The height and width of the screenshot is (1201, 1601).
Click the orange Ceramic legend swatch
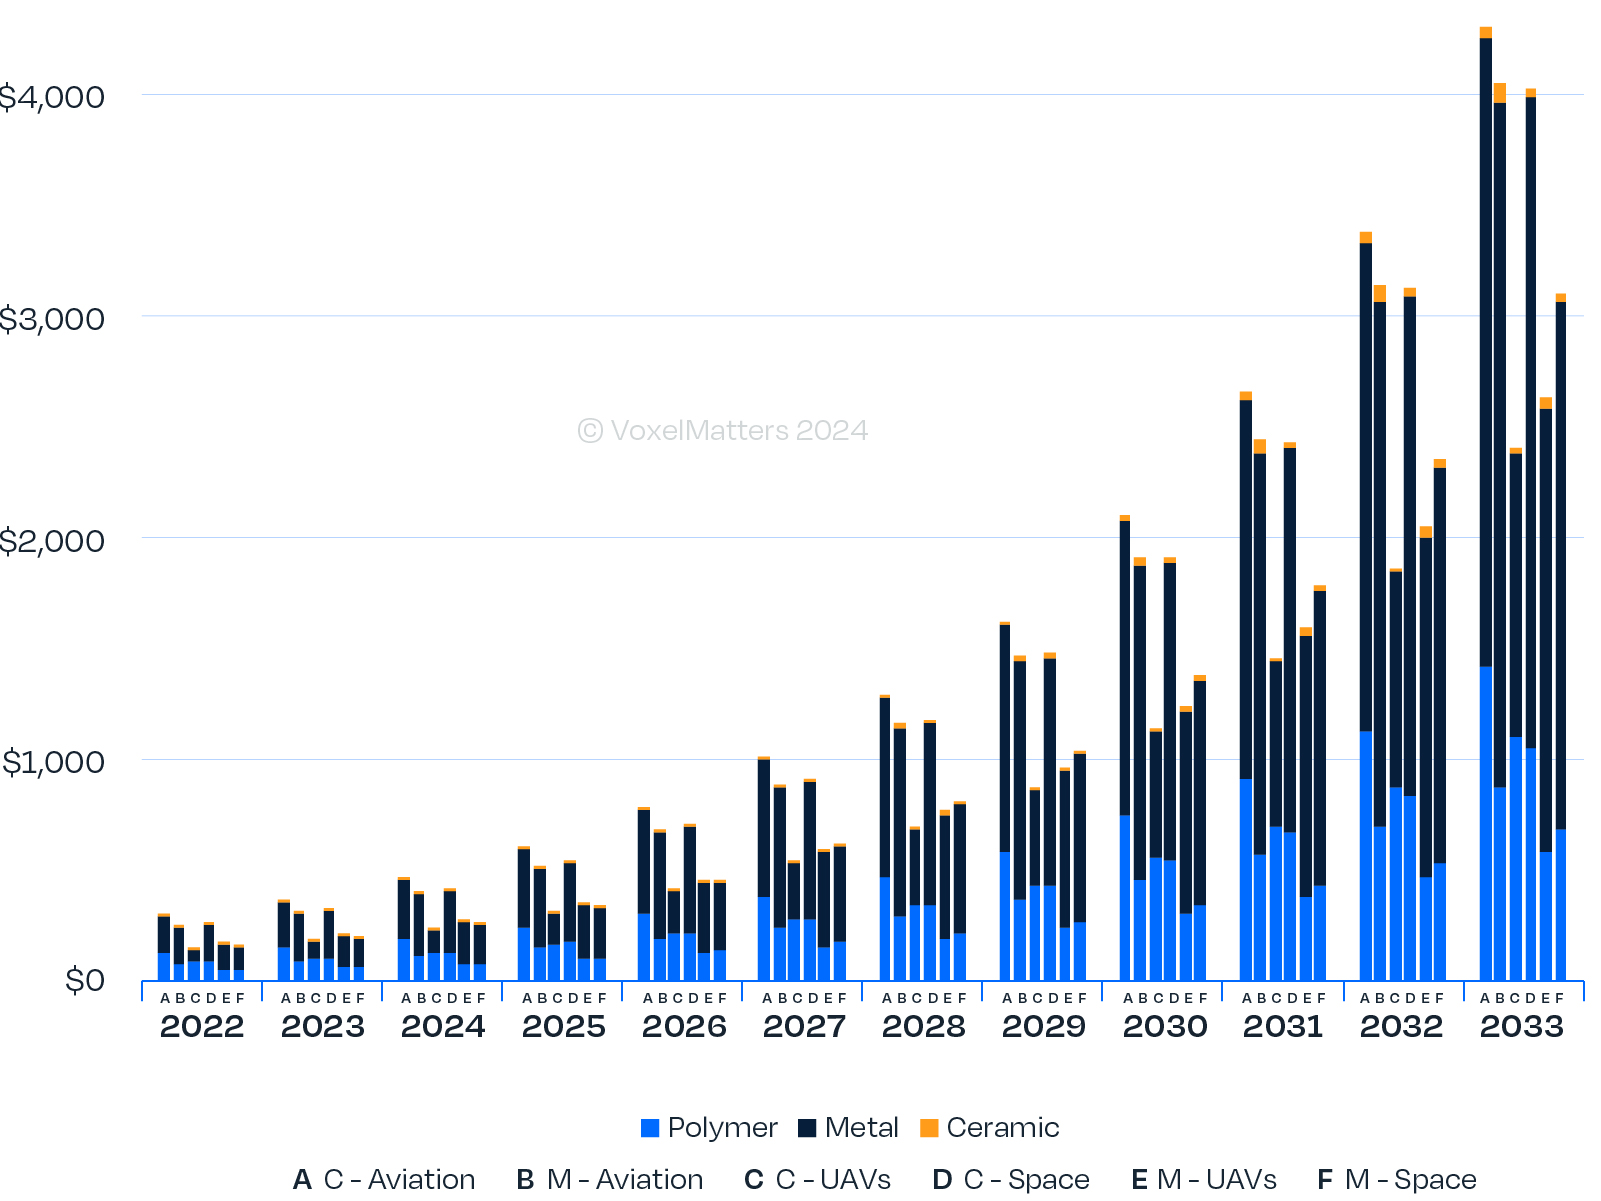click(x=929, y=1128)
